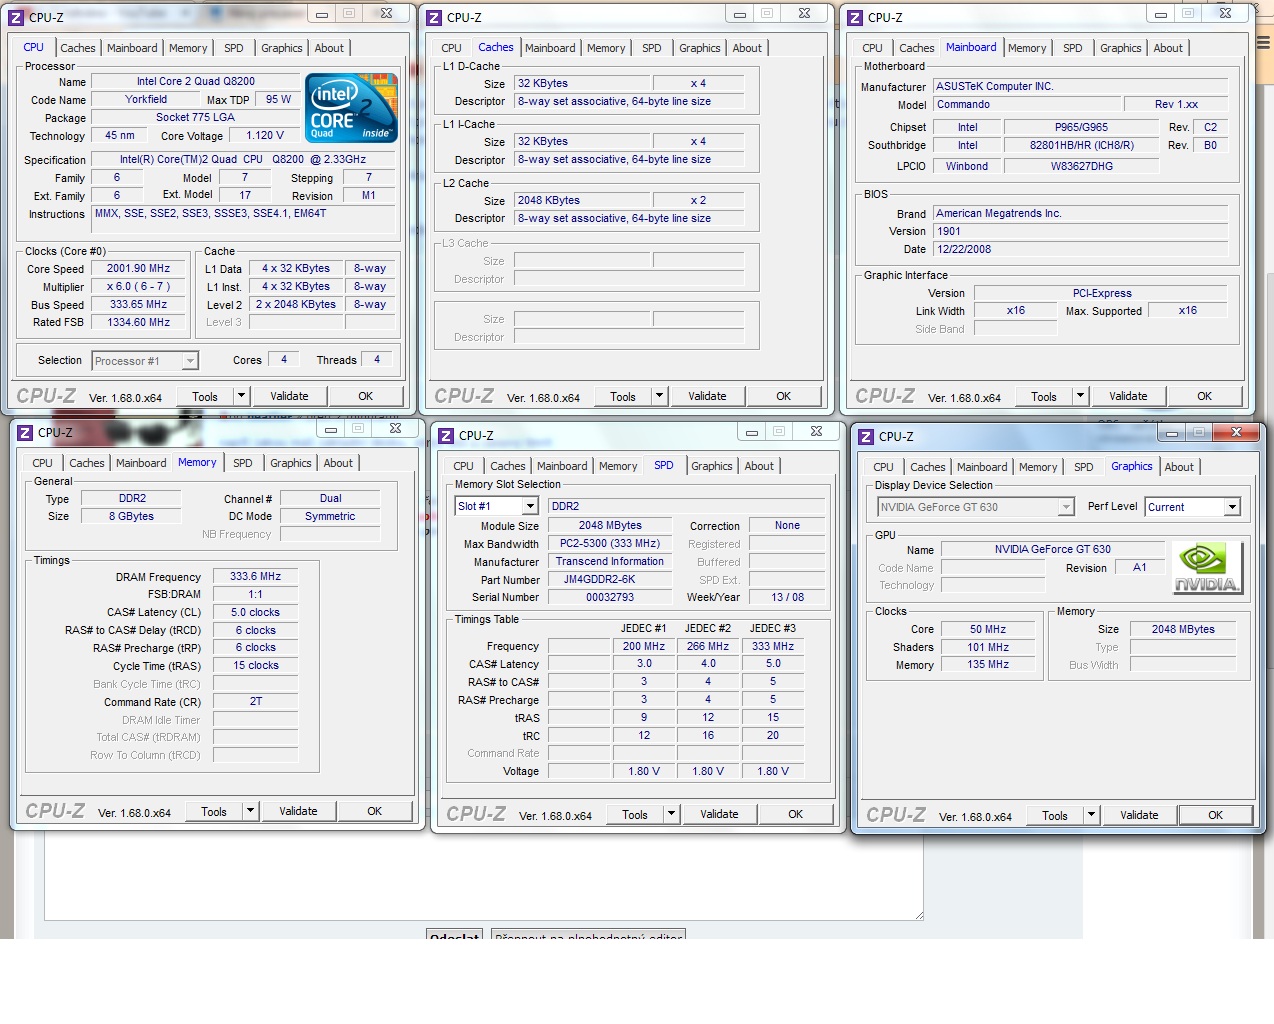Image resolution: width=1274 pixels, height=1024 pixels.
Task: Open Mainboard tab in the Intel processor window
Action: pos(132,48)
